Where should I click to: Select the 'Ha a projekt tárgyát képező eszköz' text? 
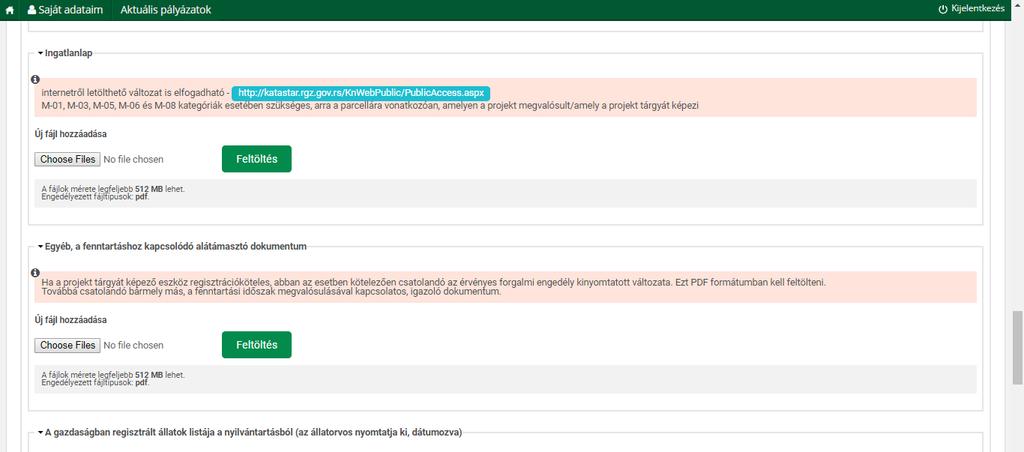coord(434,282)
